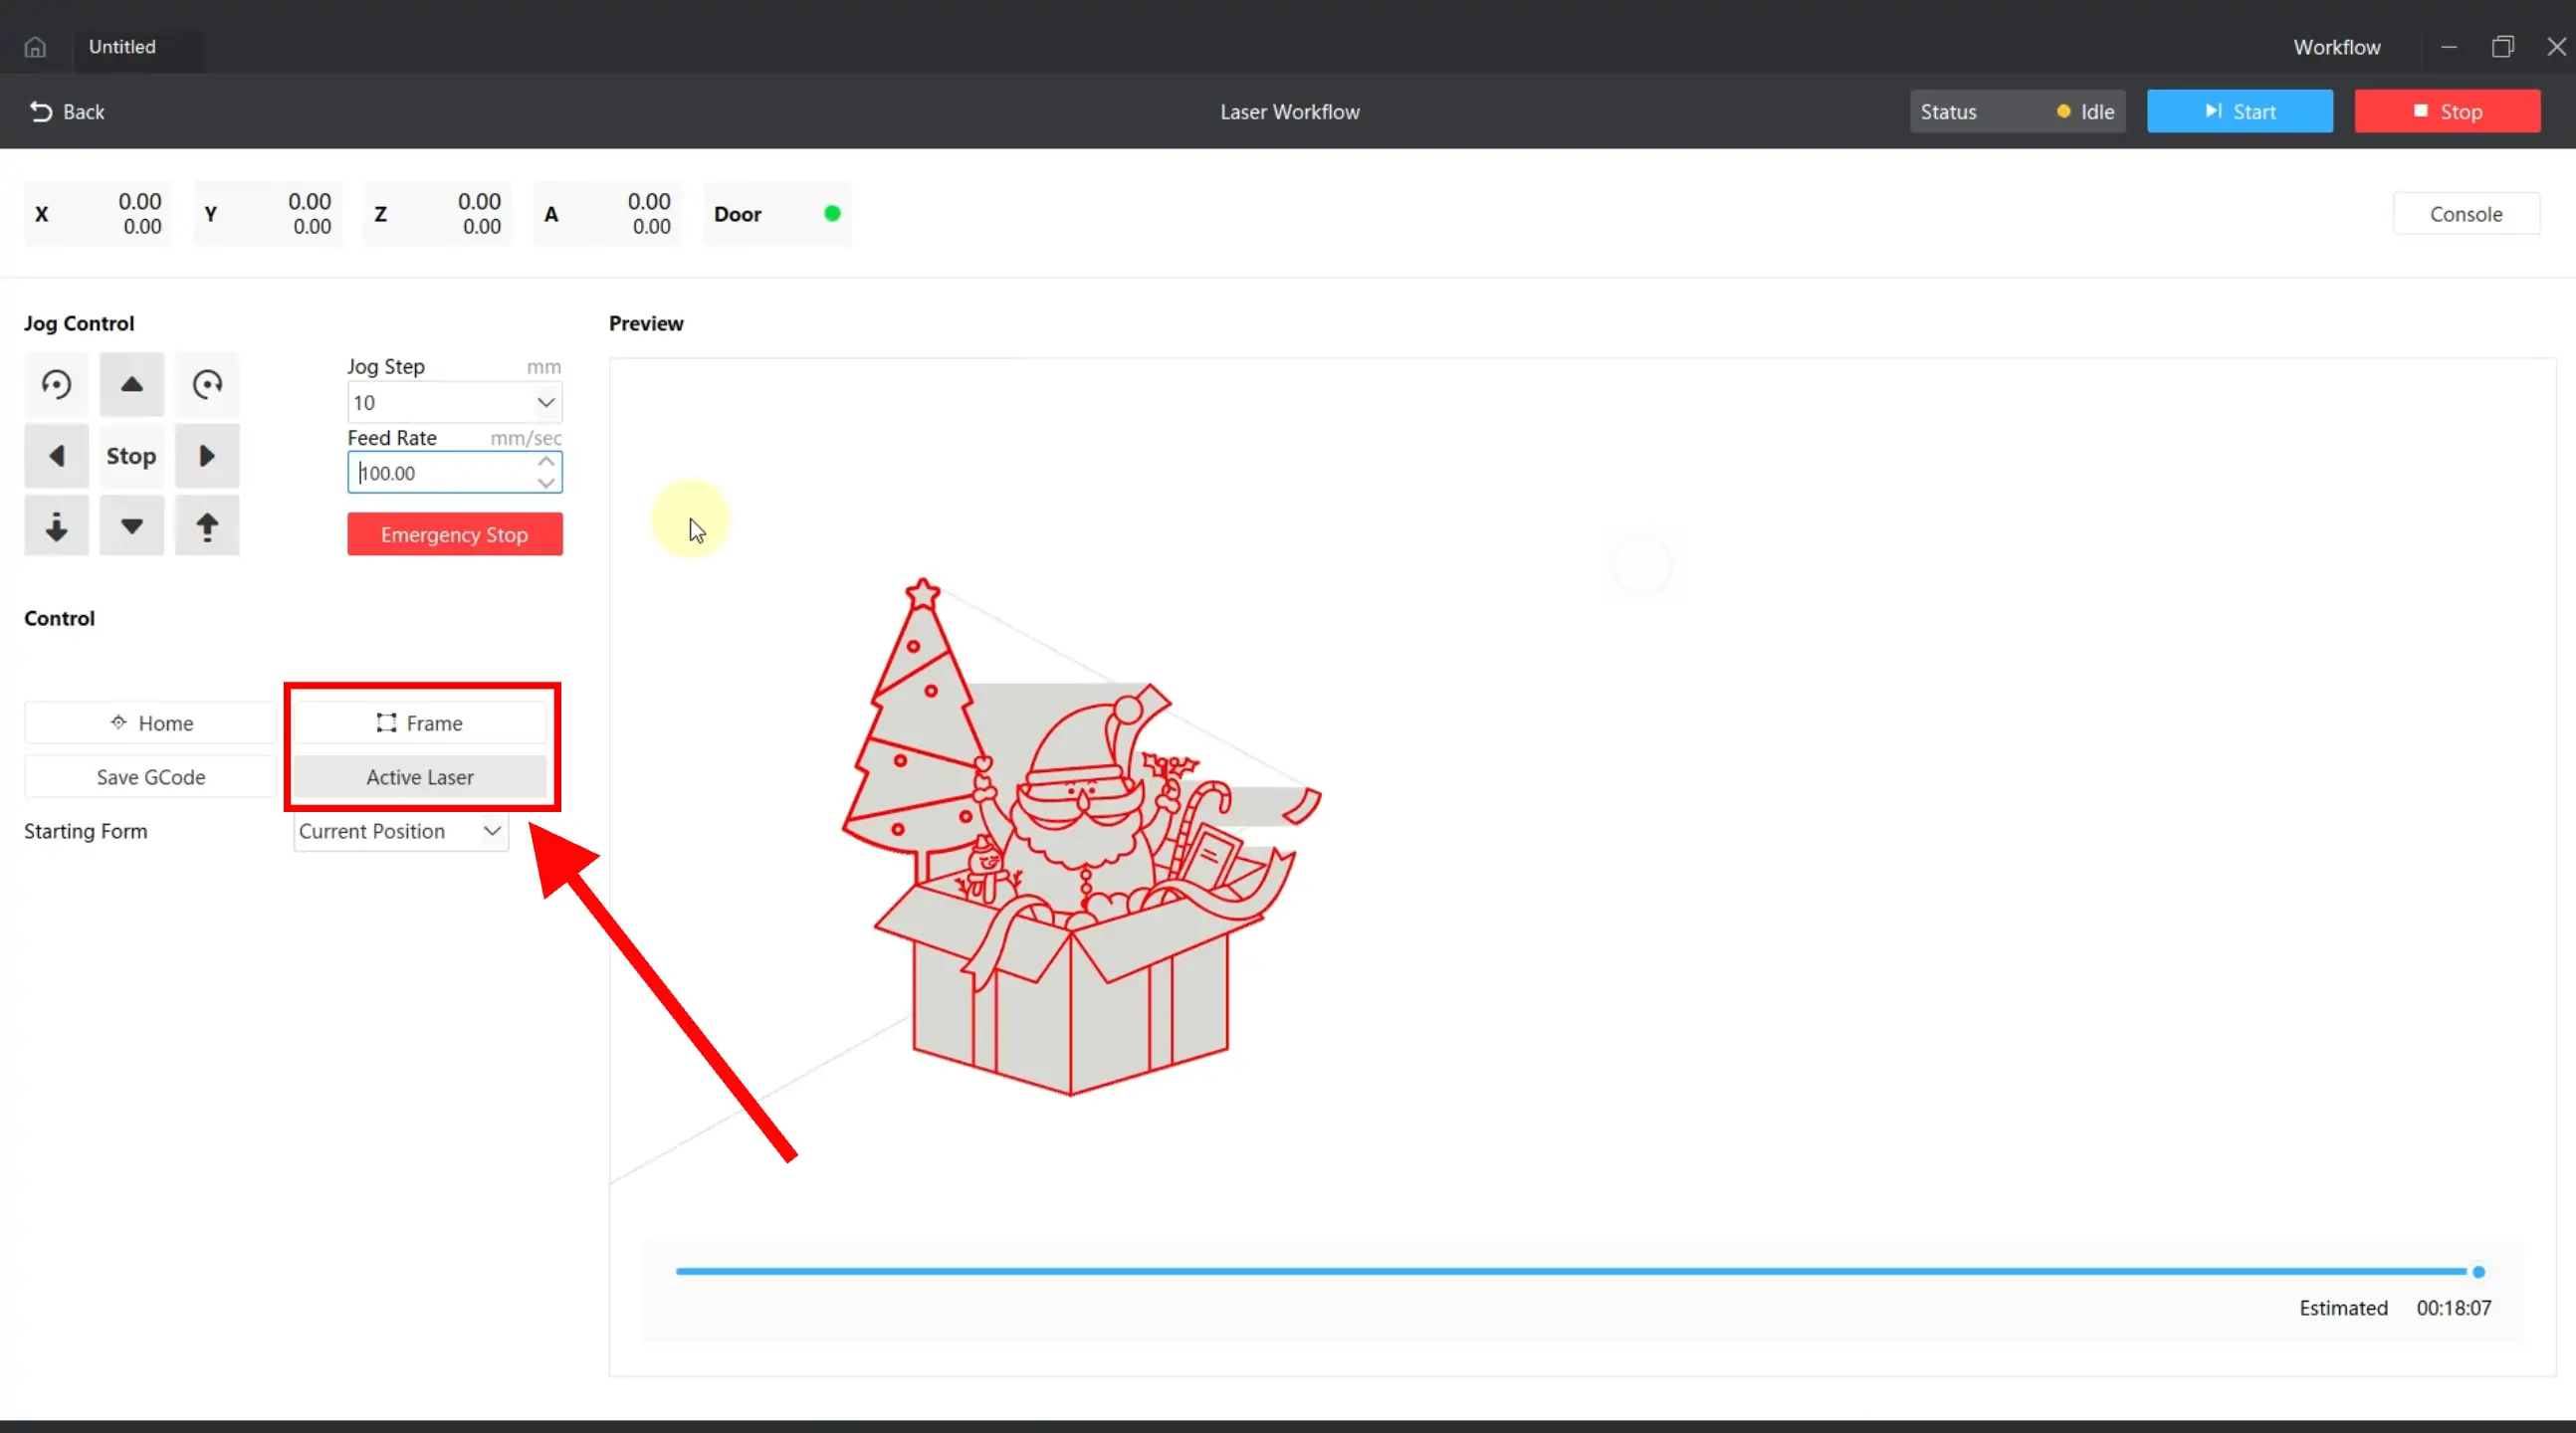Jog the laser down with triangle arrow
This screenshot has width=2576, height=1433.
tap(131, 526)
